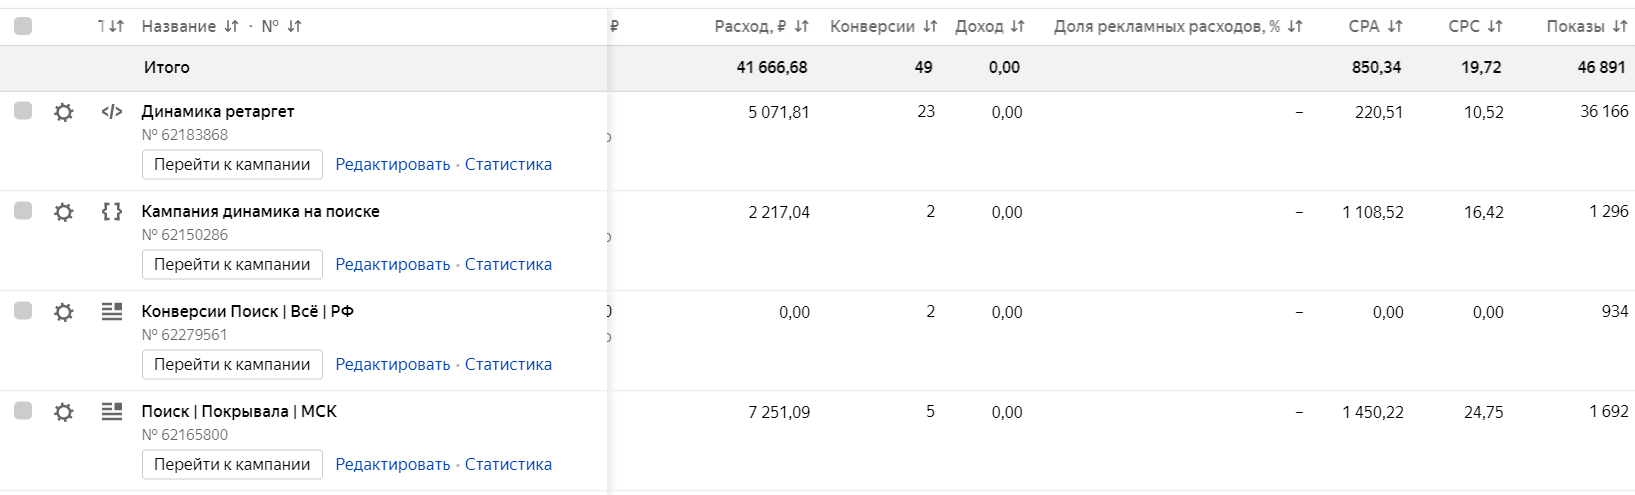Open settings gear for Динамика ретаргет campaign

click(64, 112)
